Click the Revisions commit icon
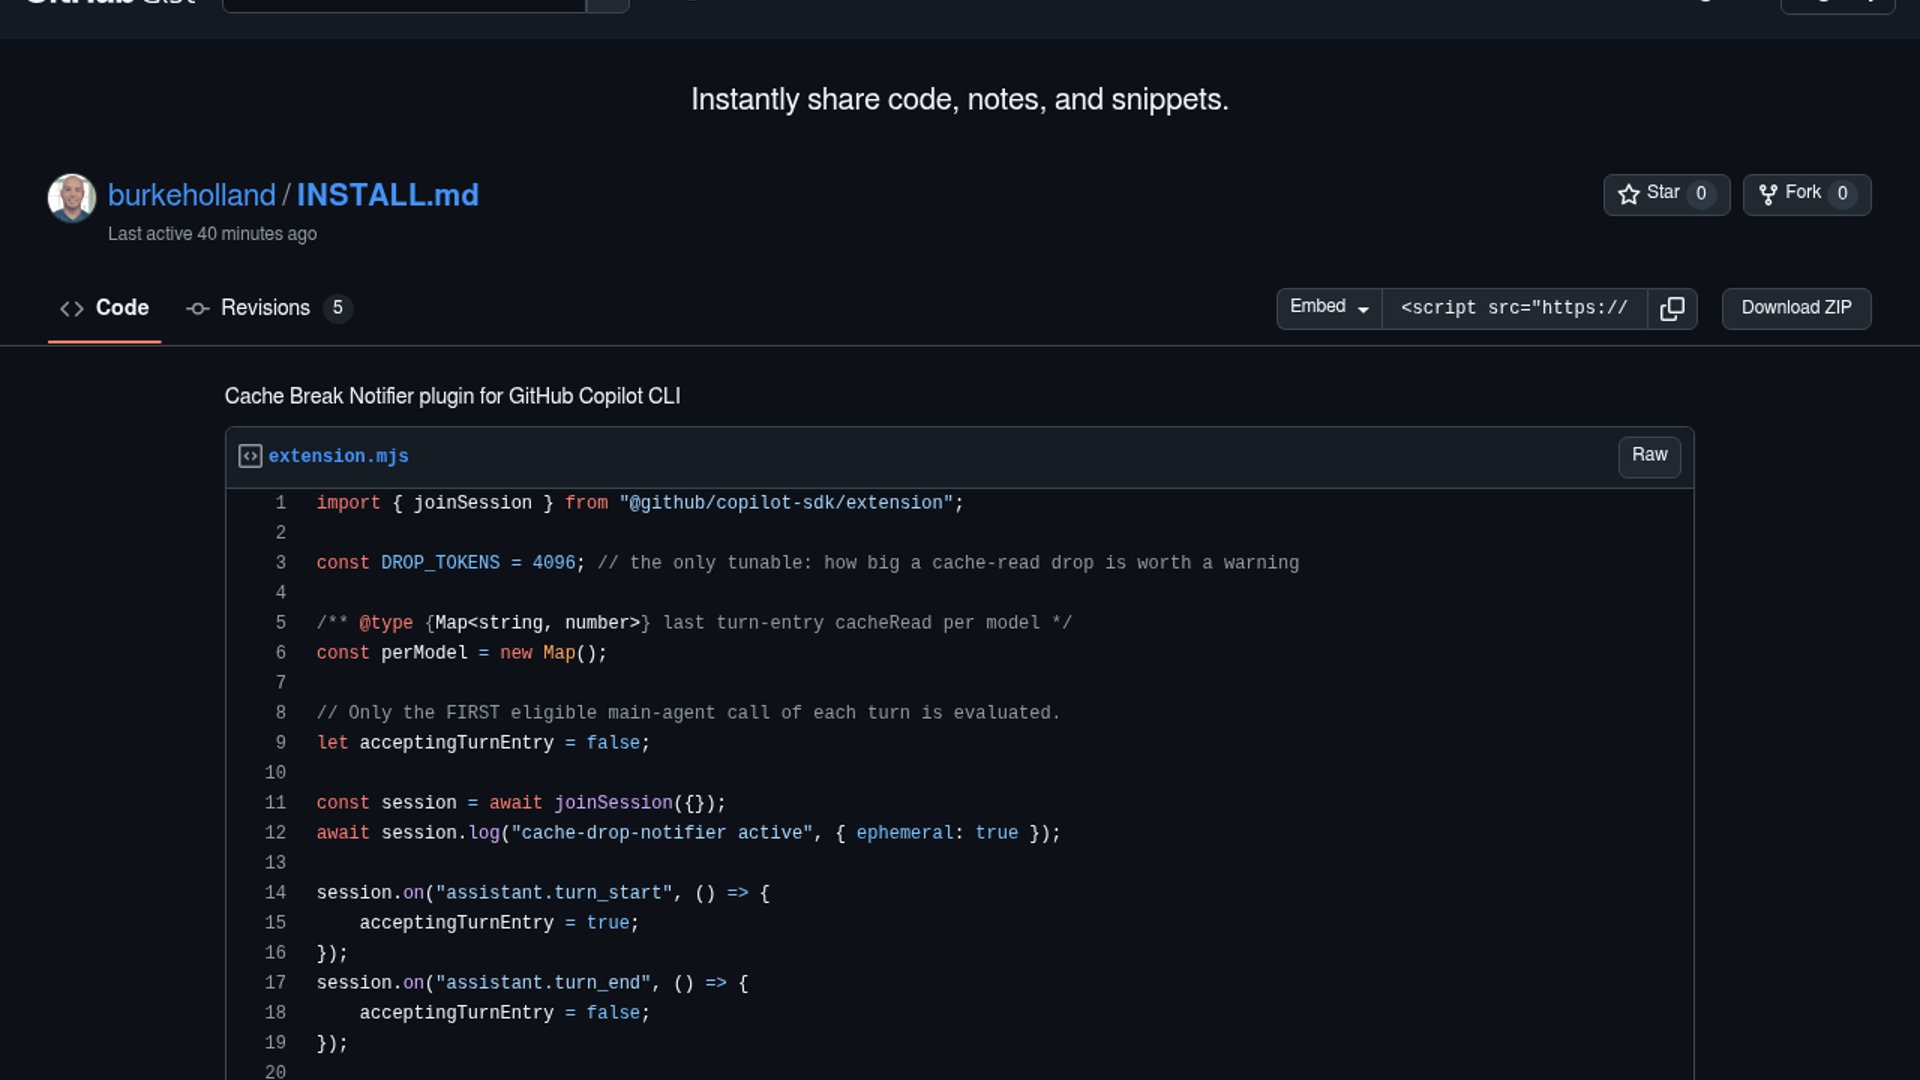This screenshot has width=1920, height=1080. point(198,309)
